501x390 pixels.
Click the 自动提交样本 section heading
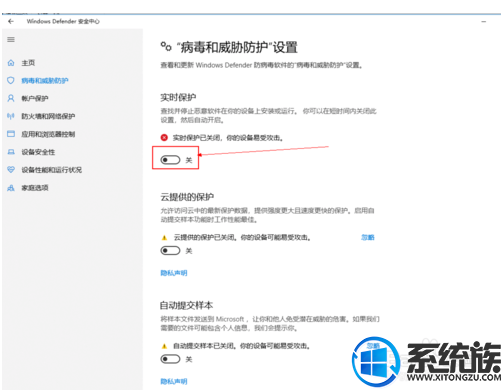pyautogui.click(x=186, y=305)
